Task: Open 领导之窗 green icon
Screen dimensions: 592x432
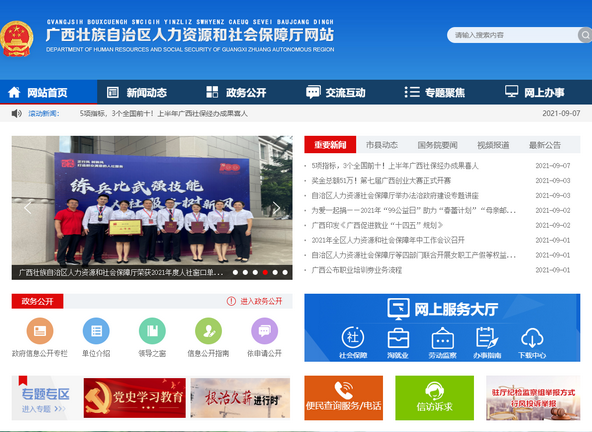Action: (152, 331)
